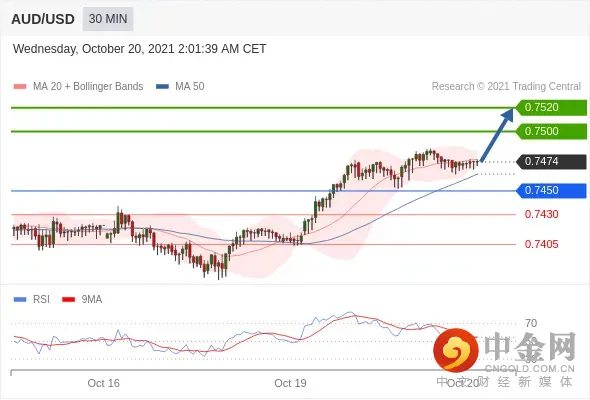This screenshot has width=590, height=400.
Task: Click the 0.7430 support level label
Action: click(541, 214)
